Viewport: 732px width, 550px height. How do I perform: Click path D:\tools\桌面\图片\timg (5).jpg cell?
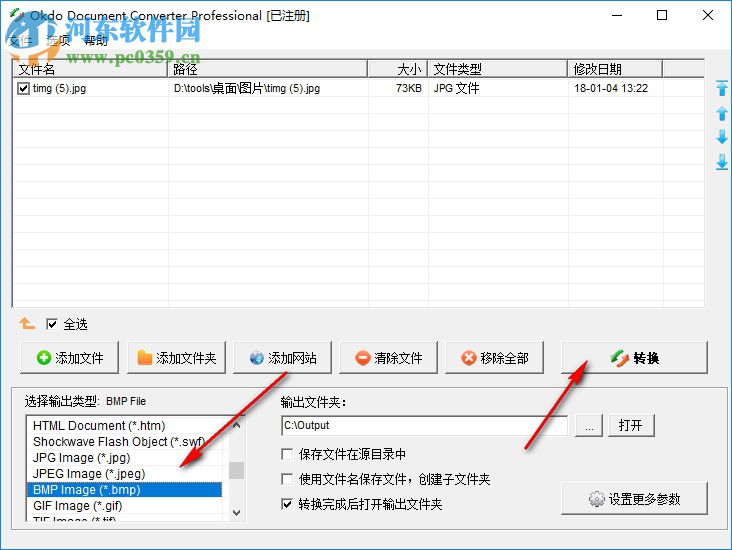(x=247, y=88)
